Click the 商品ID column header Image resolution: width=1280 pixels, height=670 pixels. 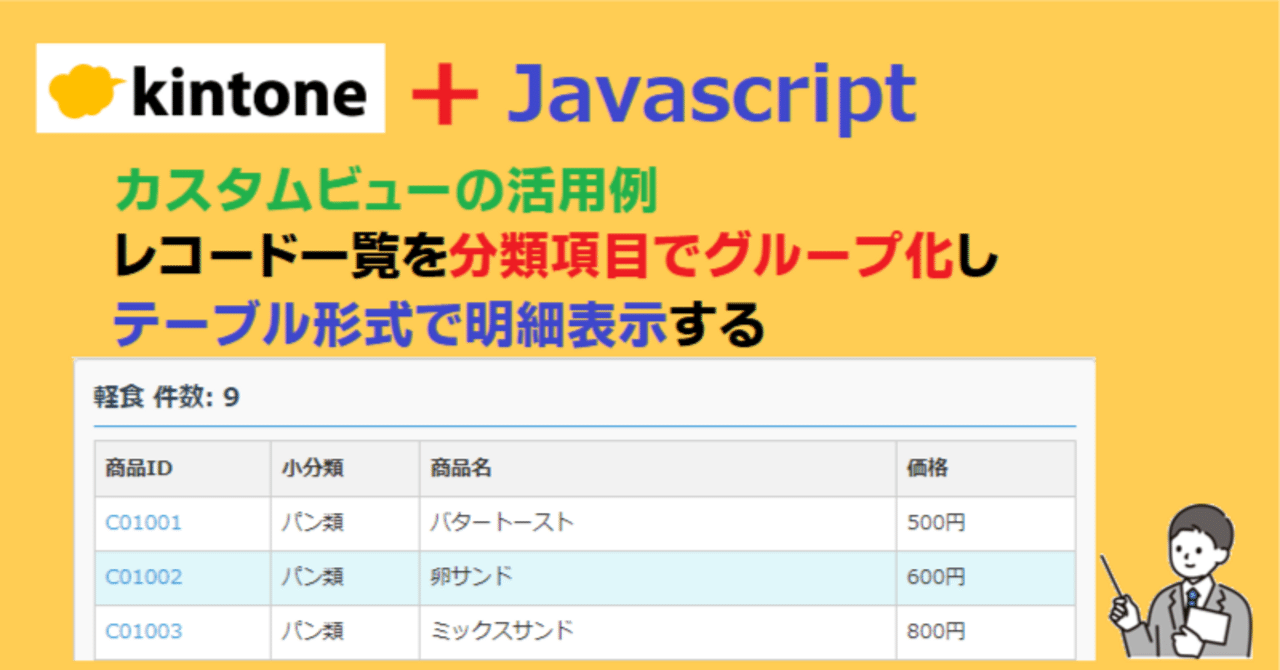click(183, 468)
